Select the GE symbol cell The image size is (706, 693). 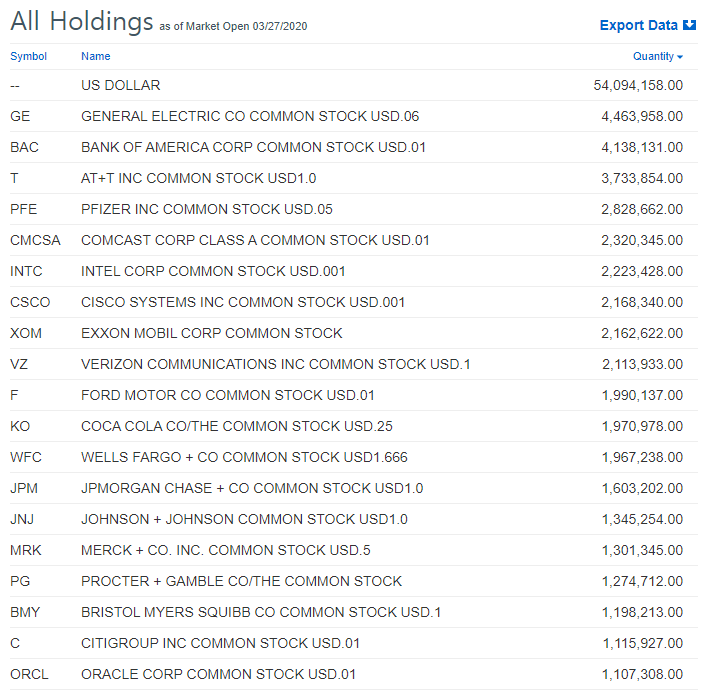tap(20, 116)
